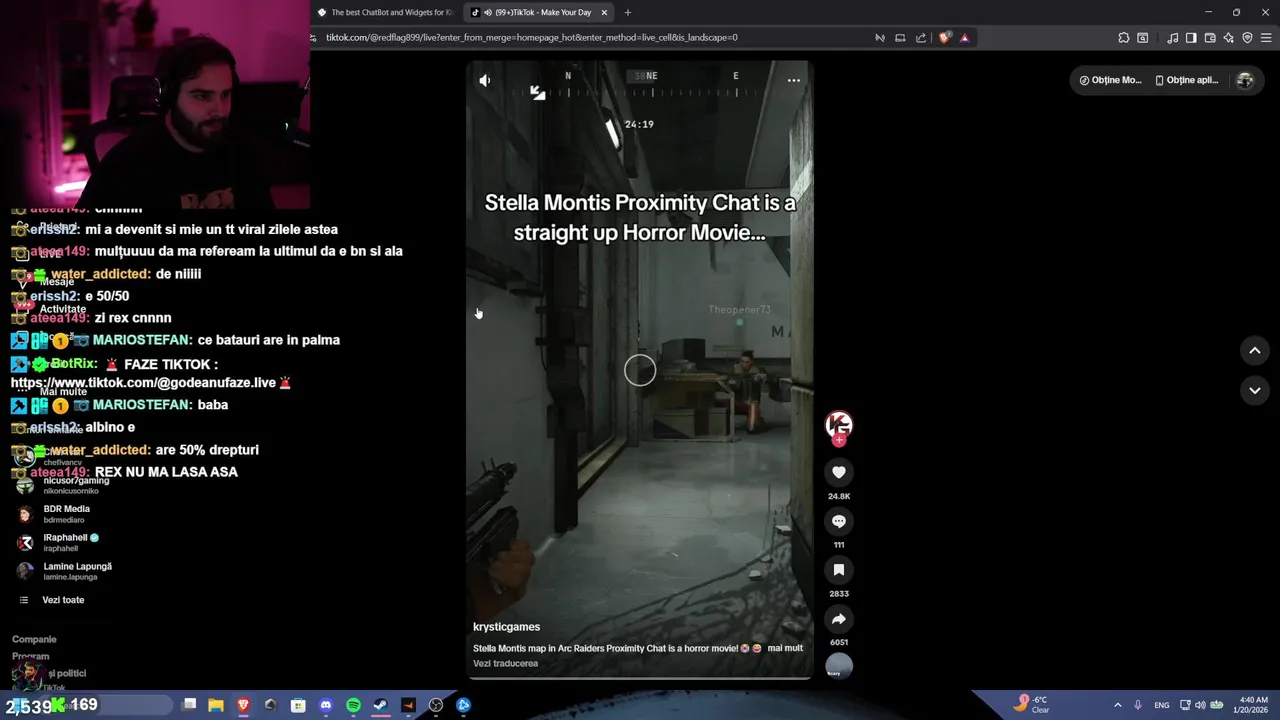Click the 'Obține apli...' get app button
The image size is (1280, 720).
point(1186,80)
